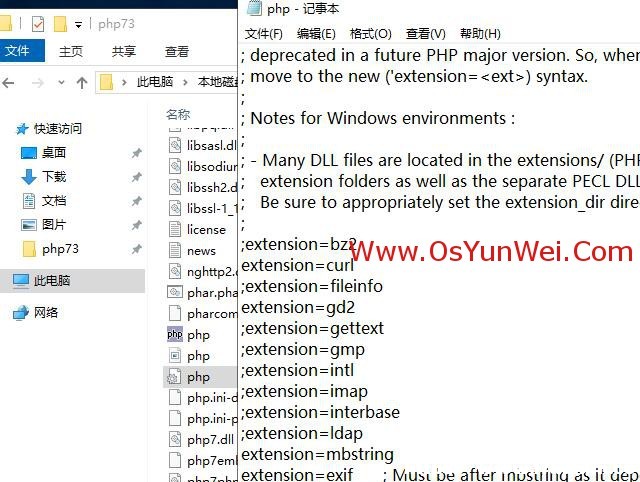Image resolution: width=640 pixels, height=482 pixels.
Task: Select php.ini-p file in list
Action: click(x=202, y=419)
